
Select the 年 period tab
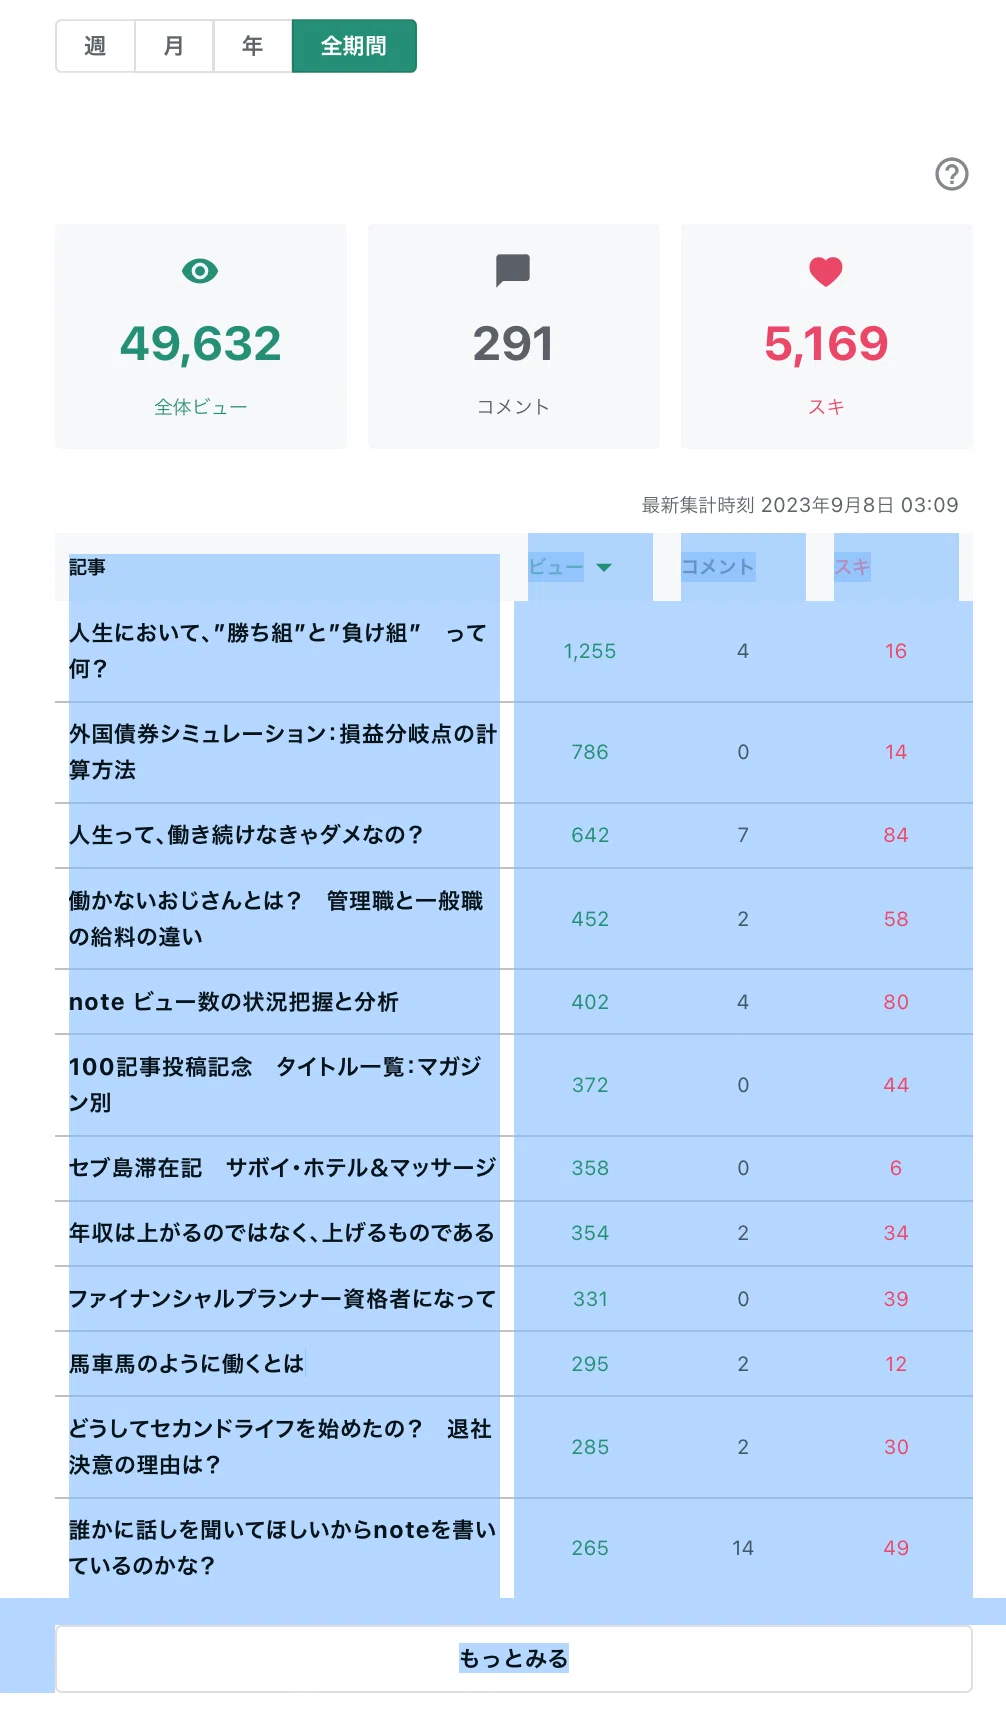point(253,46)
